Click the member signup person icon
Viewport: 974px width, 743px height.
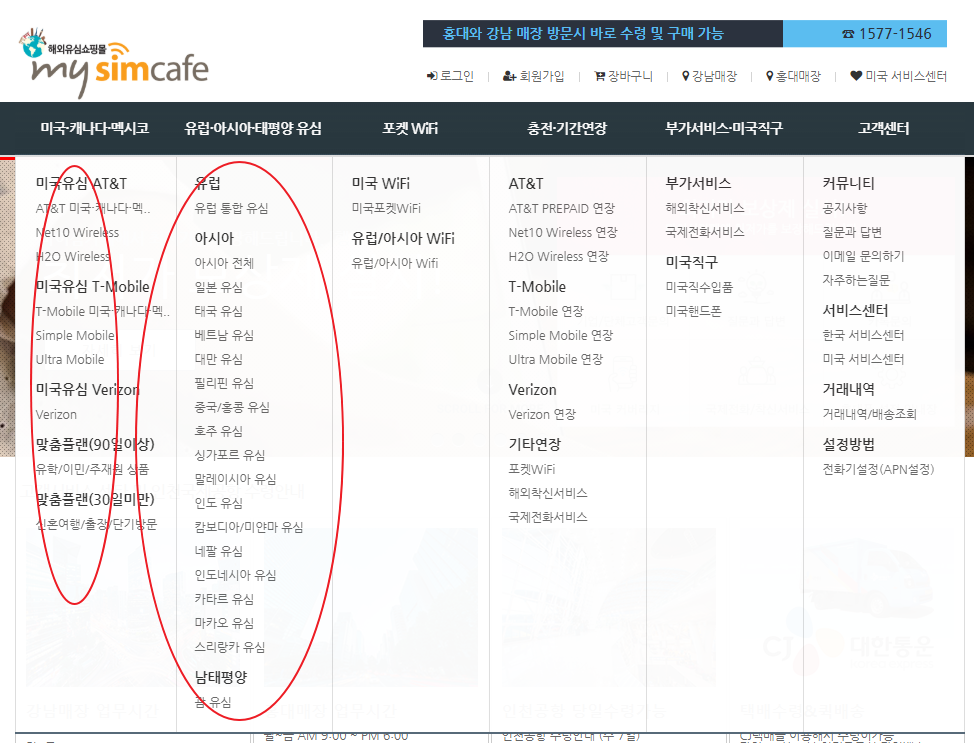[x=509, y=76]
